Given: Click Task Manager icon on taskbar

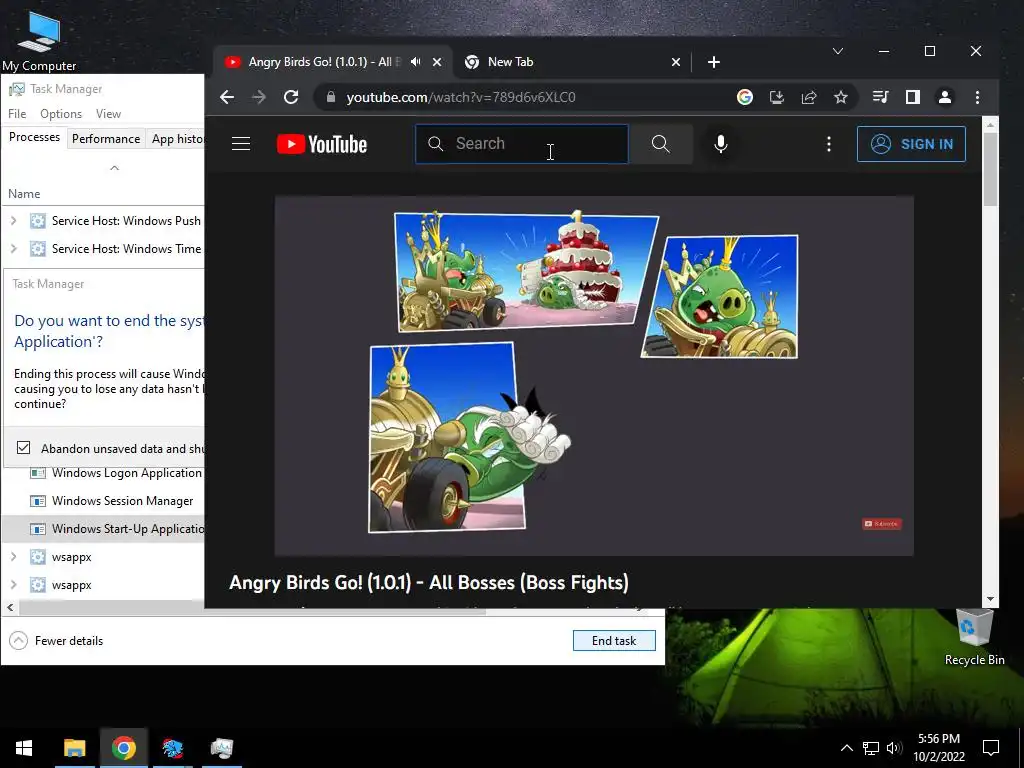Looking at the screenshot, I should pyautogui.click(x=222, y=748).
